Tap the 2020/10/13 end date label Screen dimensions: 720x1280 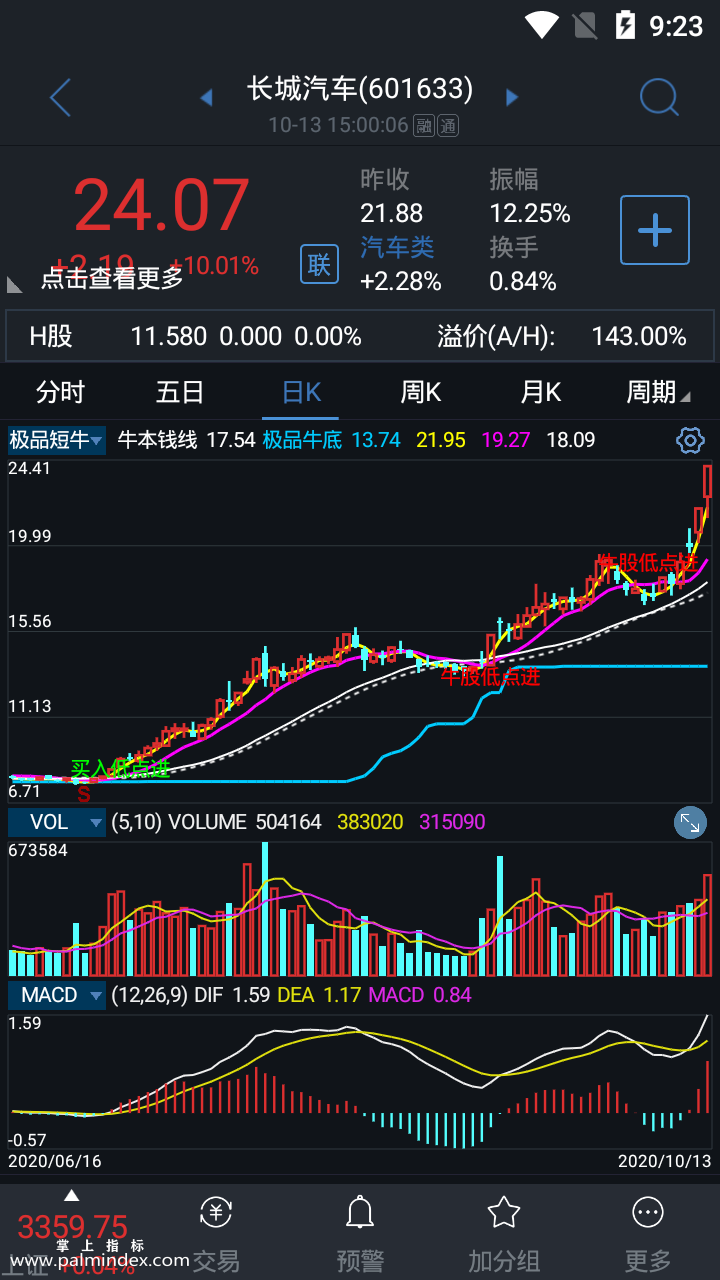tap(665, 1161)
